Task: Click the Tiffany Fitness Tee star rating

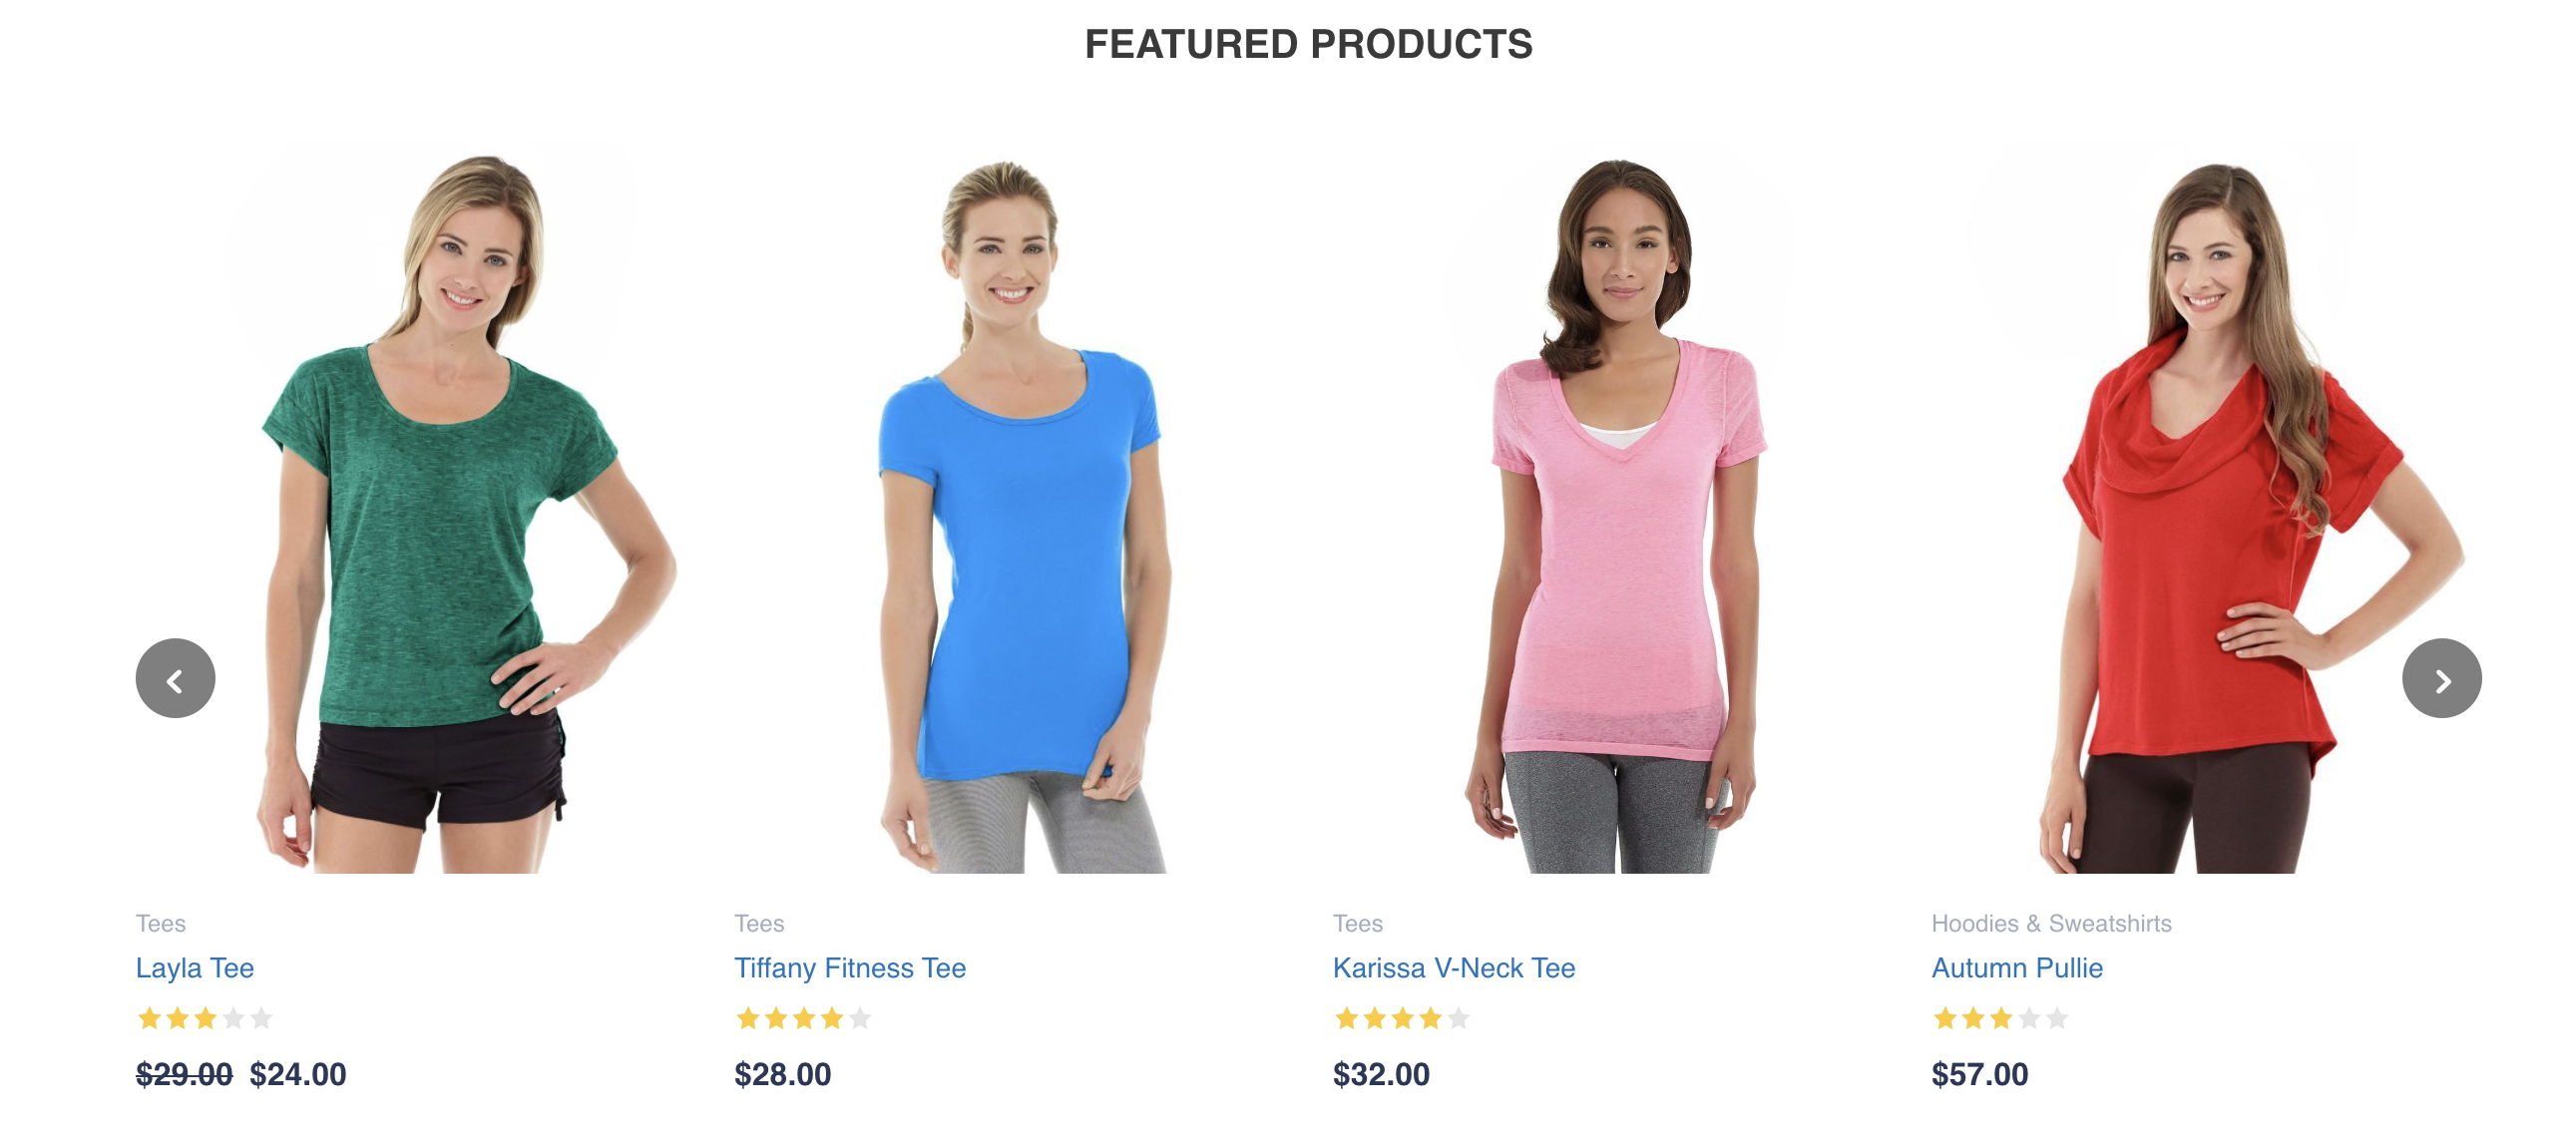Action: 803,1018
